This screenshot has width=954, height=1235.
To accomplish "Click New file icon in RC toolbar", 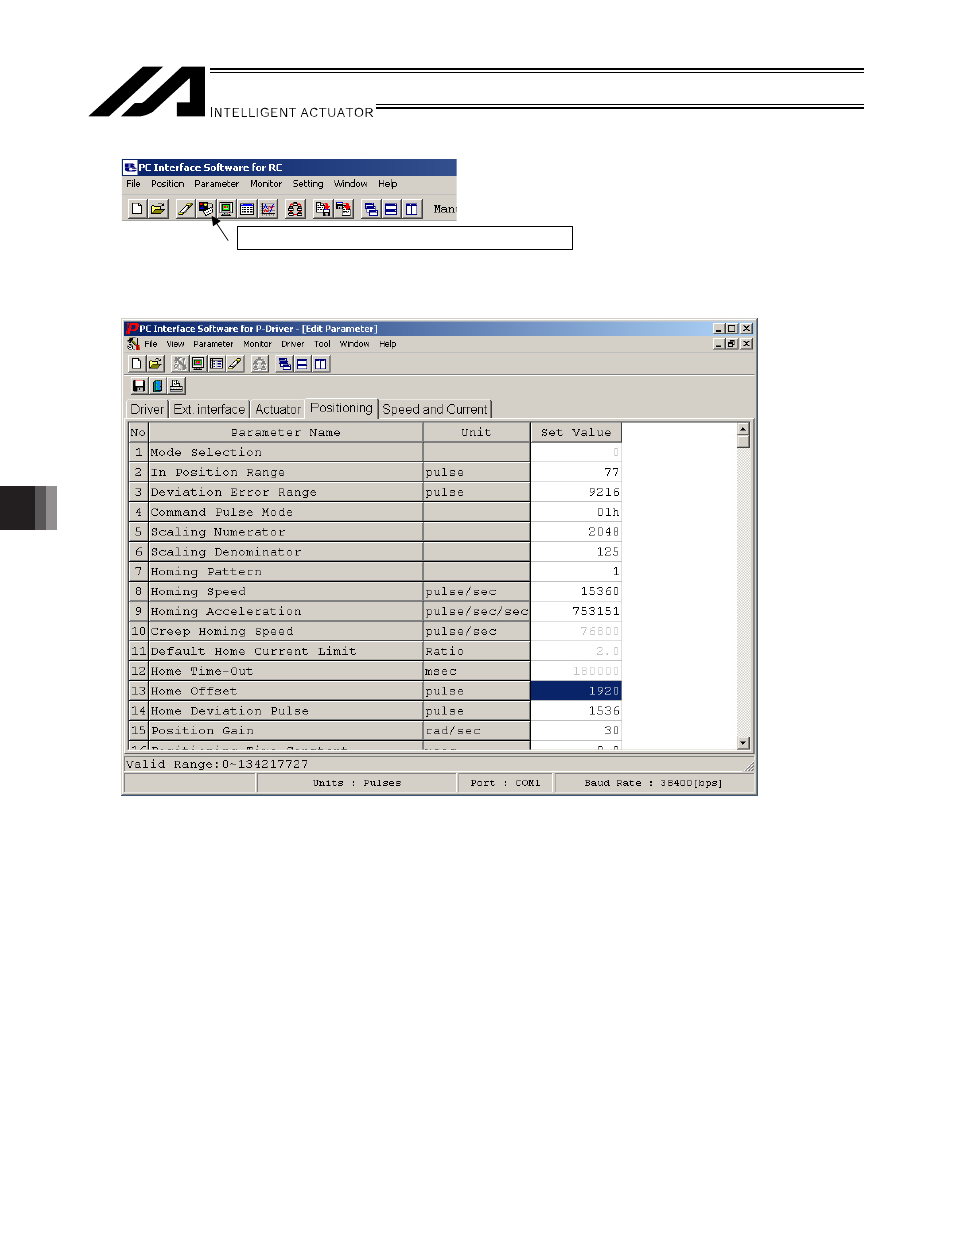I will pyautogui.click(x=137, y=209).
